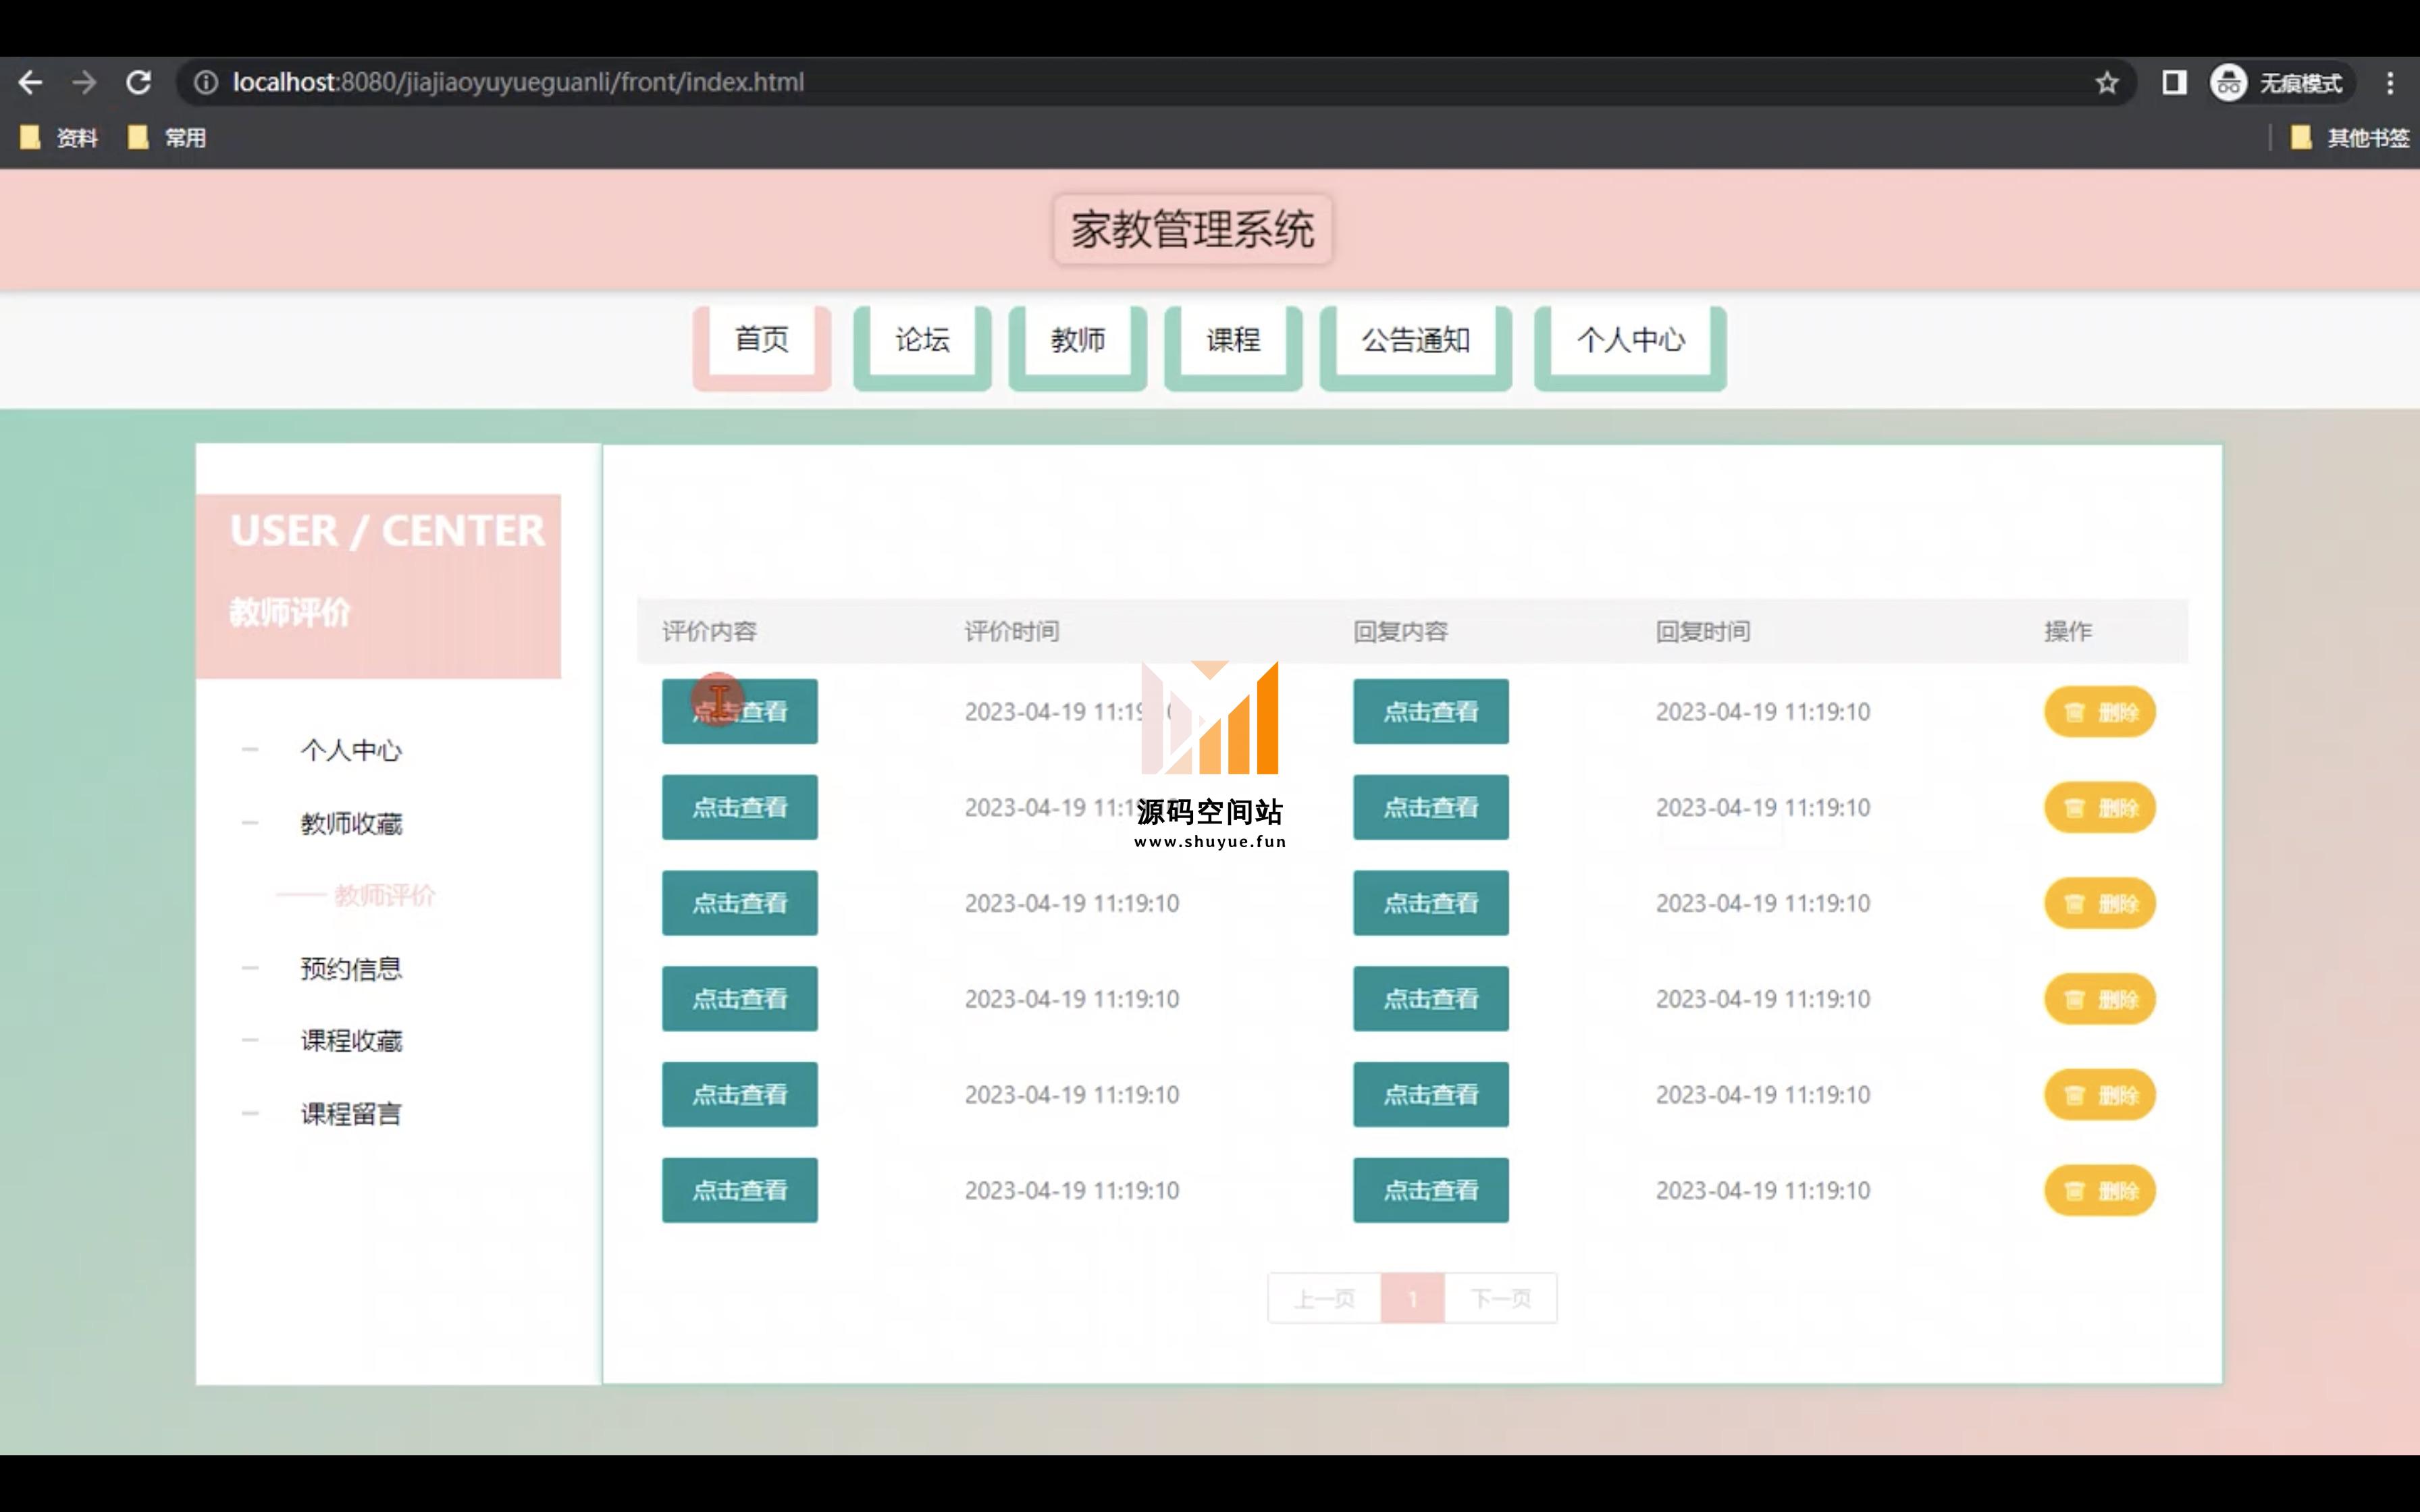Delete the first evaluation row
This screenshot has height=1512, width=2420.
point(2099,712)
